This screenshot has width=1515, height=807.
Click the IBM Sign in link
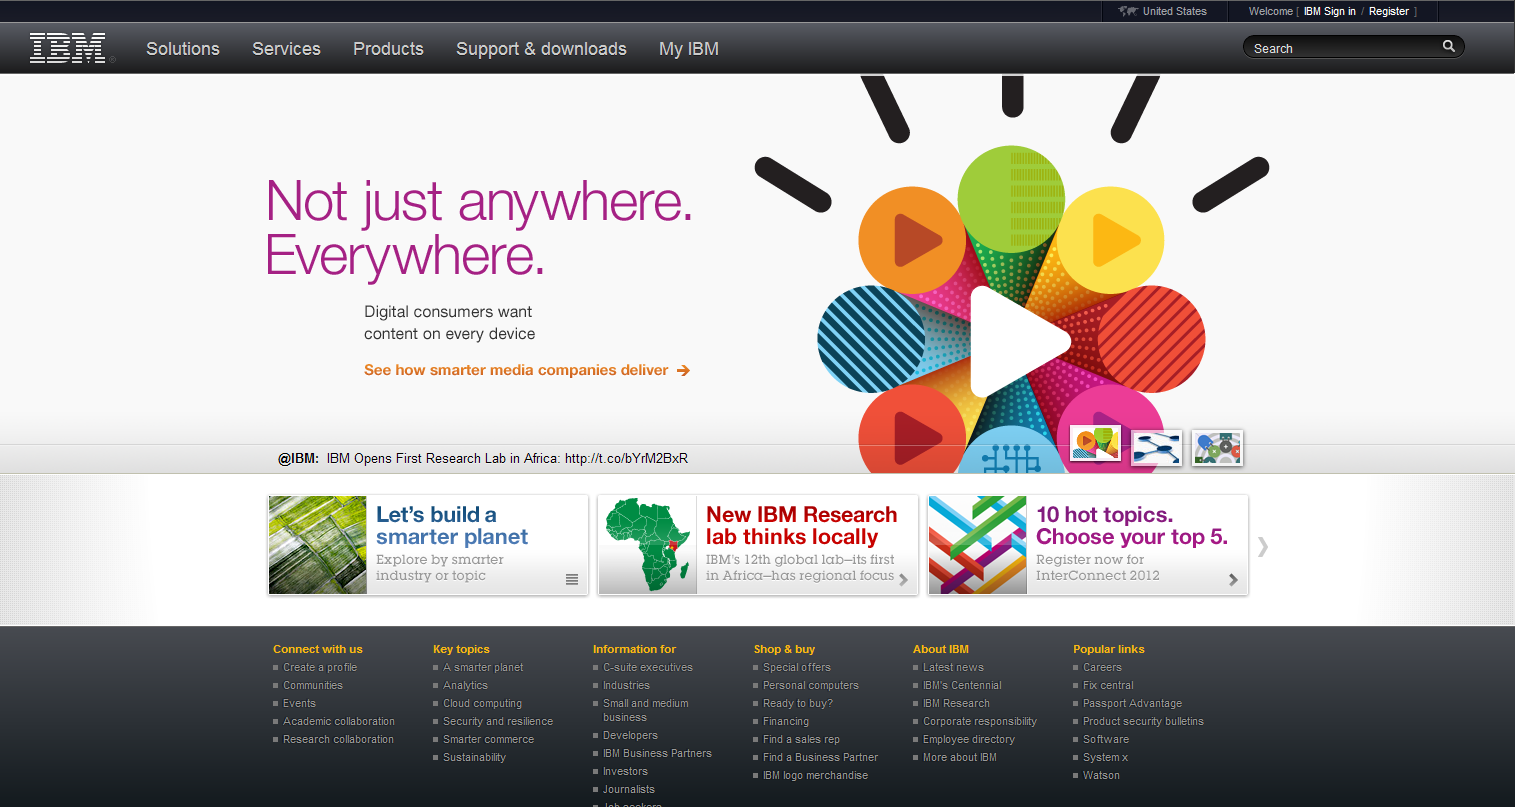click(x=1330, y=11)
